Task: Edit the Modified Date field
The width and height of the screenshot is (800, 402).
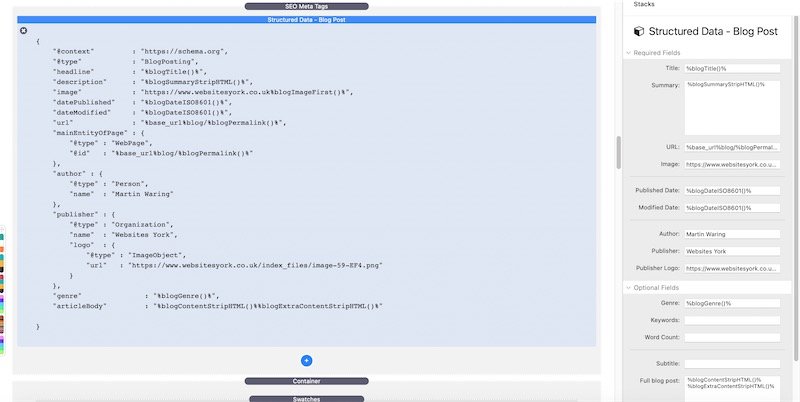Action: coord(732,208)
